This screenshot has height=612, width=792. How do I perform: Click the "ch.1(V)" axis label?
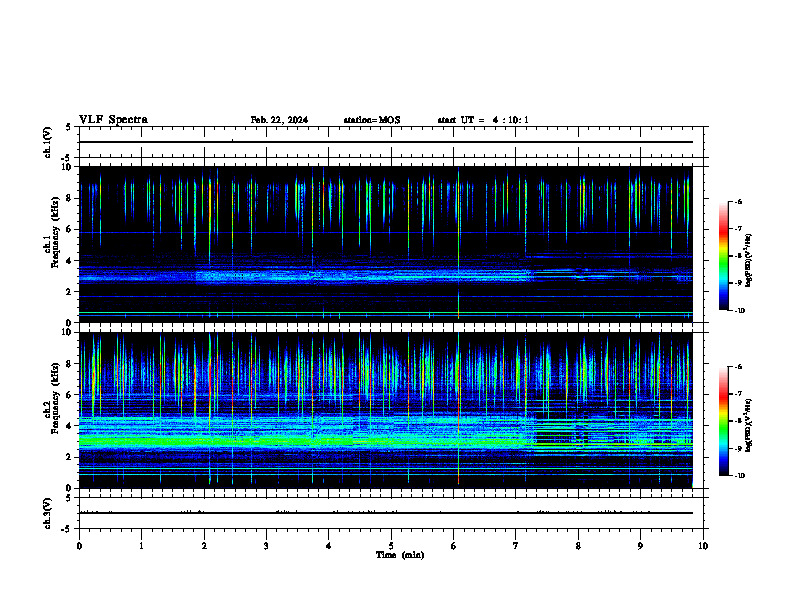48,142
